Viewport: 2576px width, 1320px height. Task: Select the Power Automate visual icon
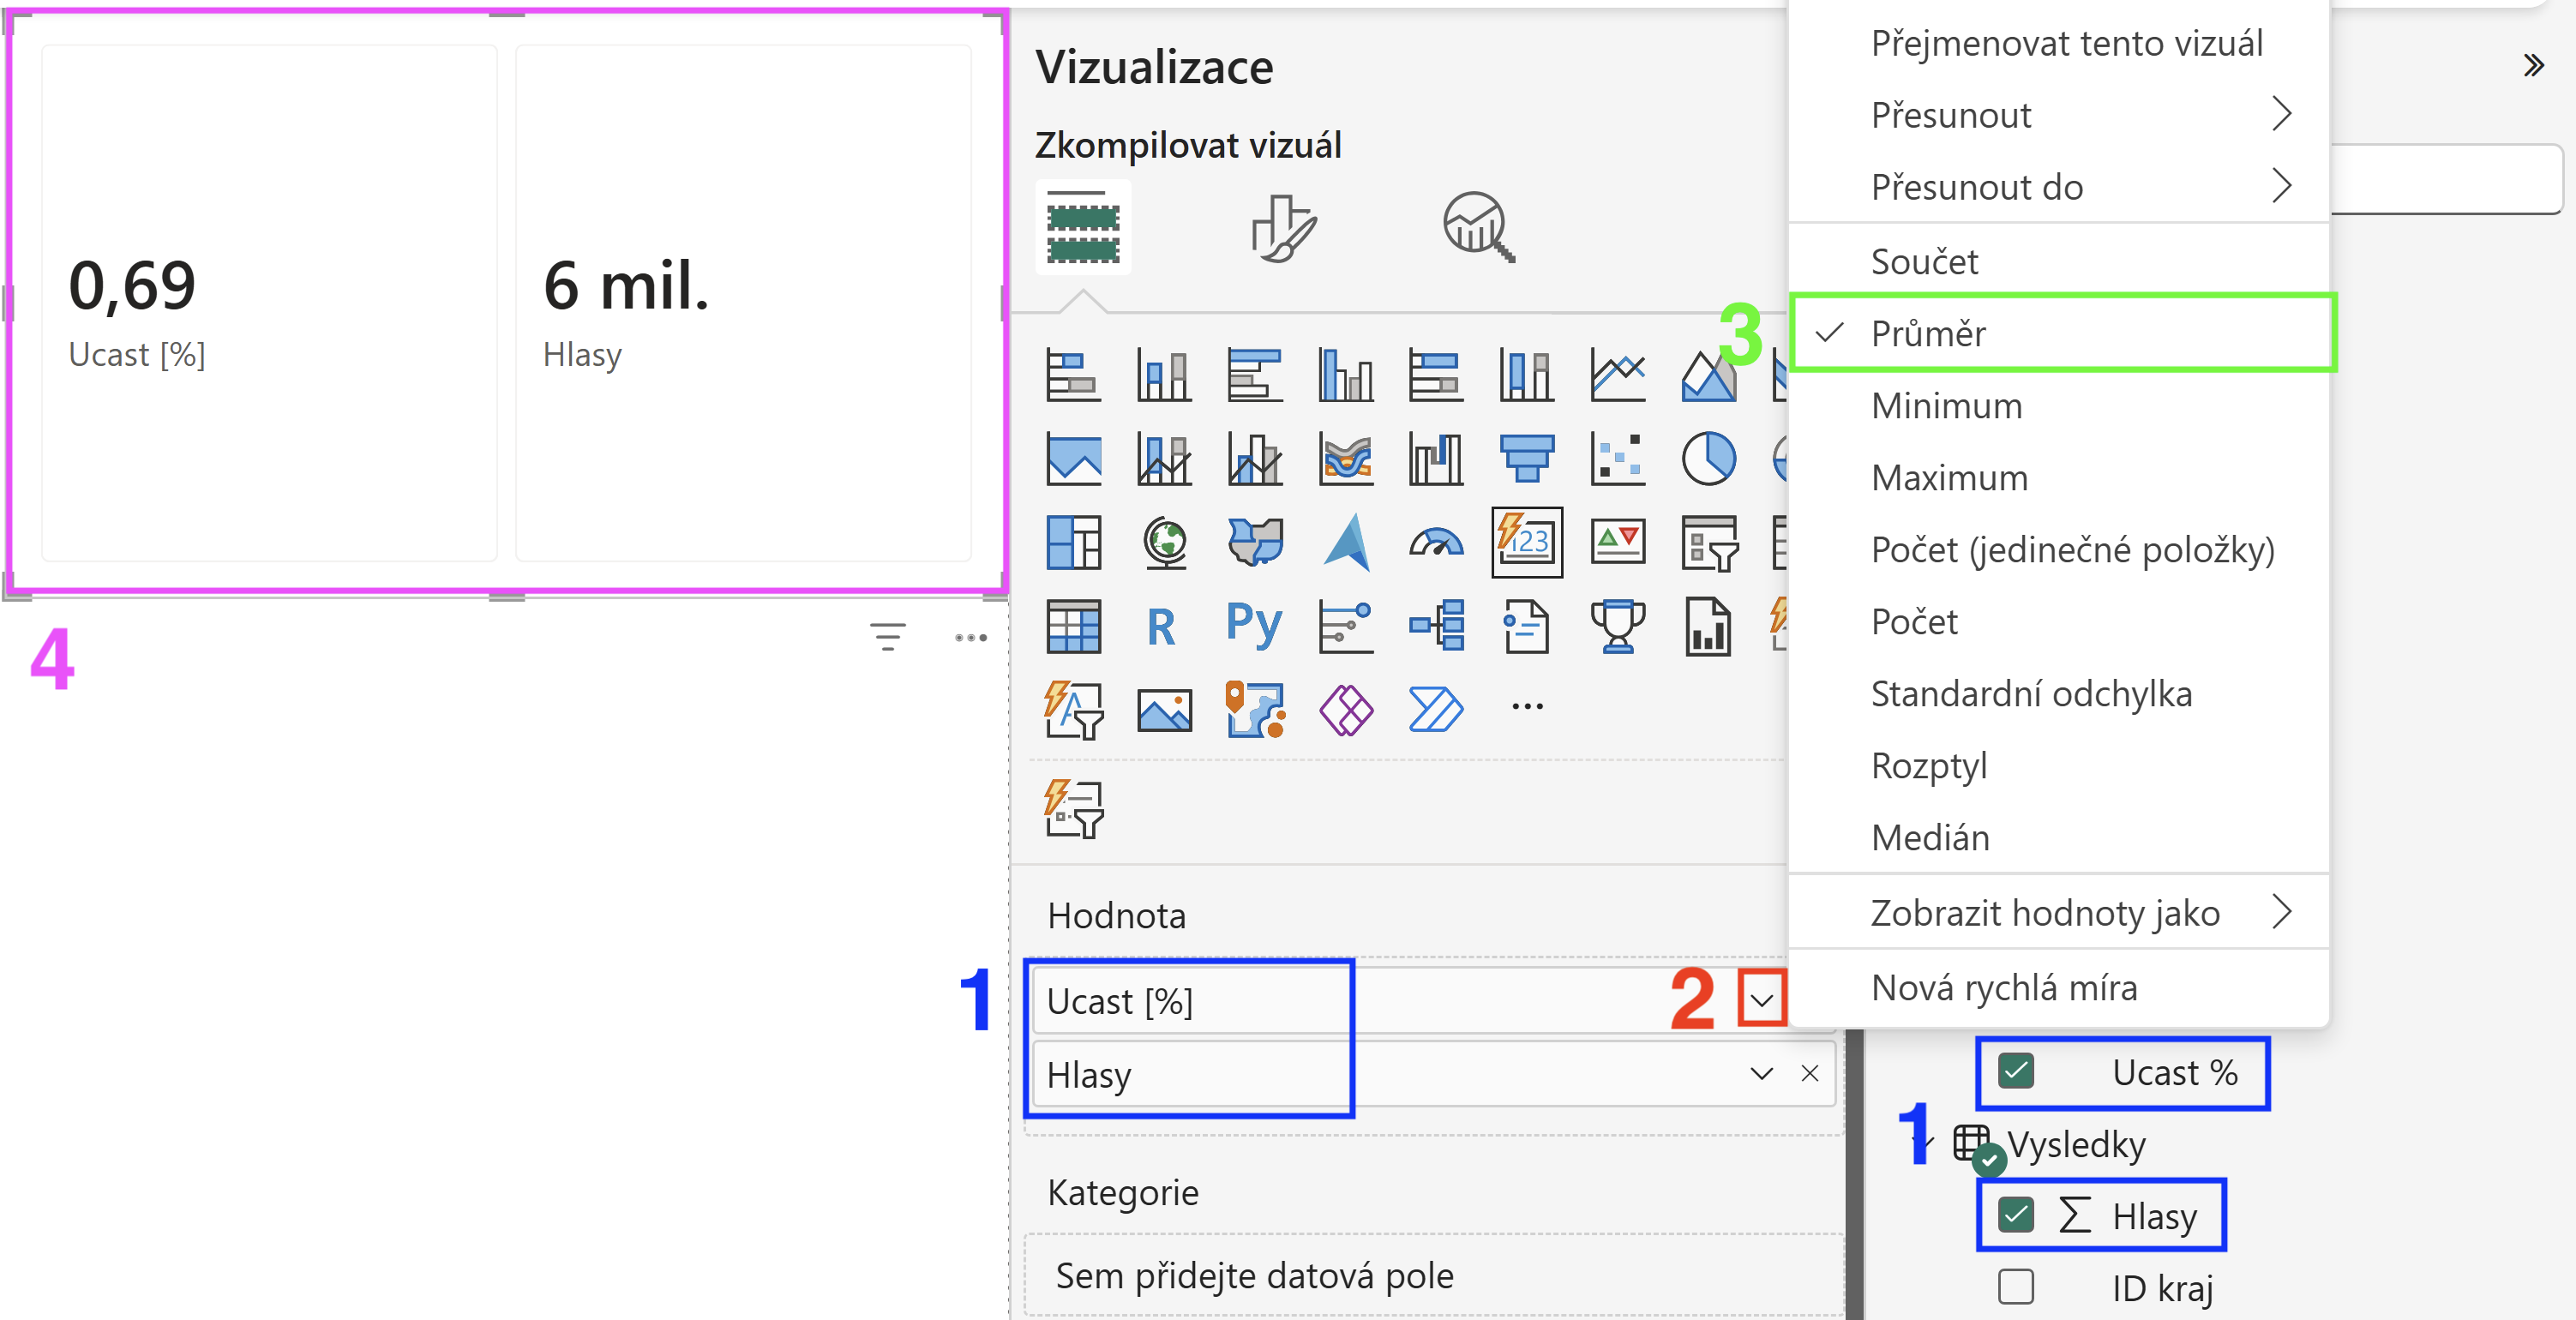point(1436,709)
